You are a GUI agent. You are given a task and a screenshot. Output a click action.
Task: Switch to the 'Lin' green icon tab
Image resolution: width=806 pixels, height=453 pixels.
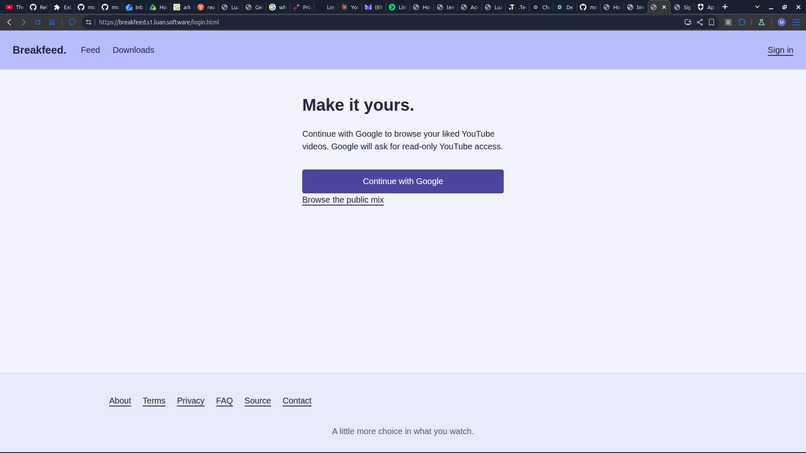coord(397,7)
